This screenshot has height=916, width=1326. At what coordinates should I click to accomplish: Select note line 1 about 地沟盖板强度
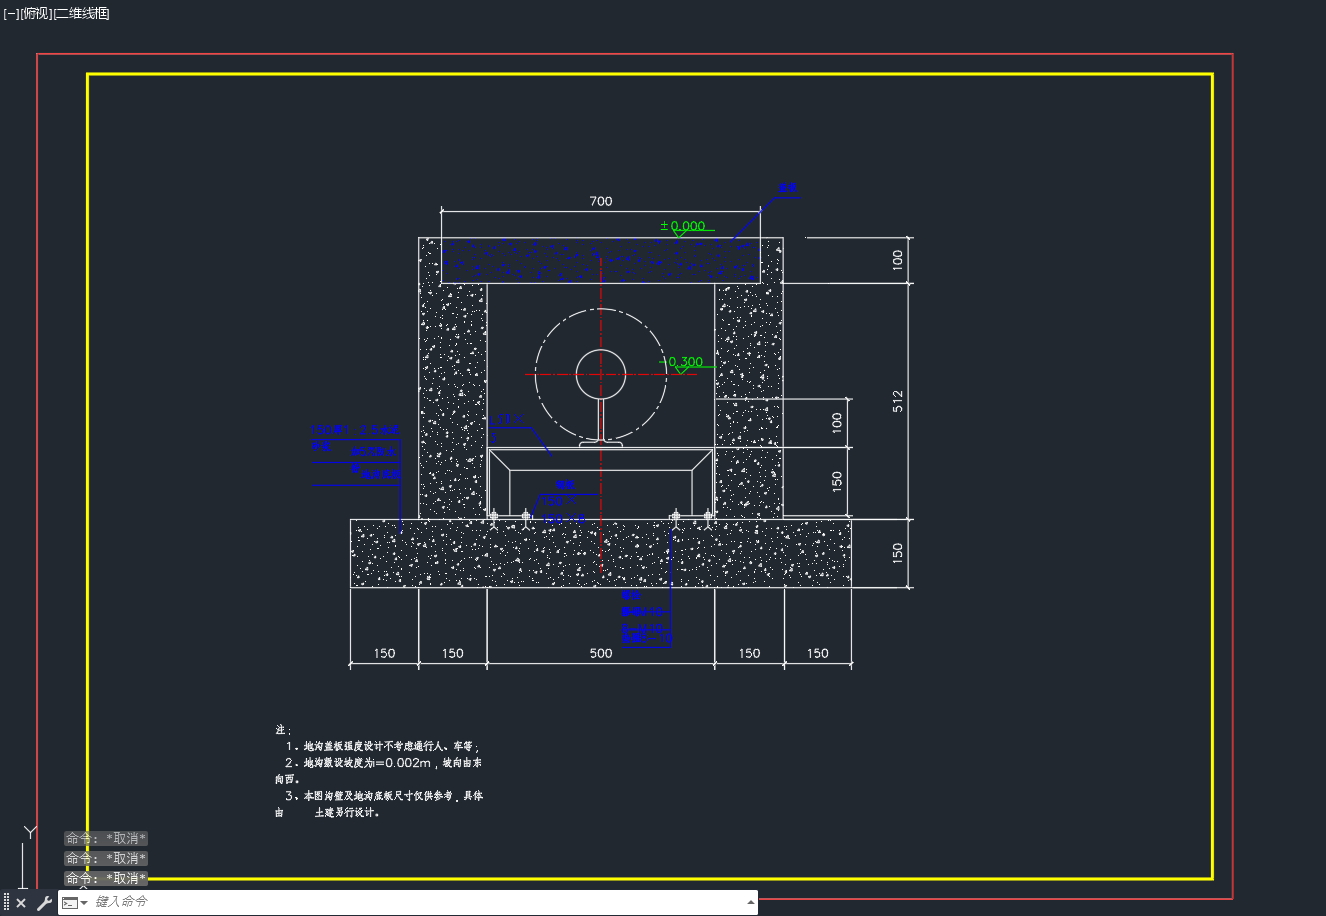[382, 746]
